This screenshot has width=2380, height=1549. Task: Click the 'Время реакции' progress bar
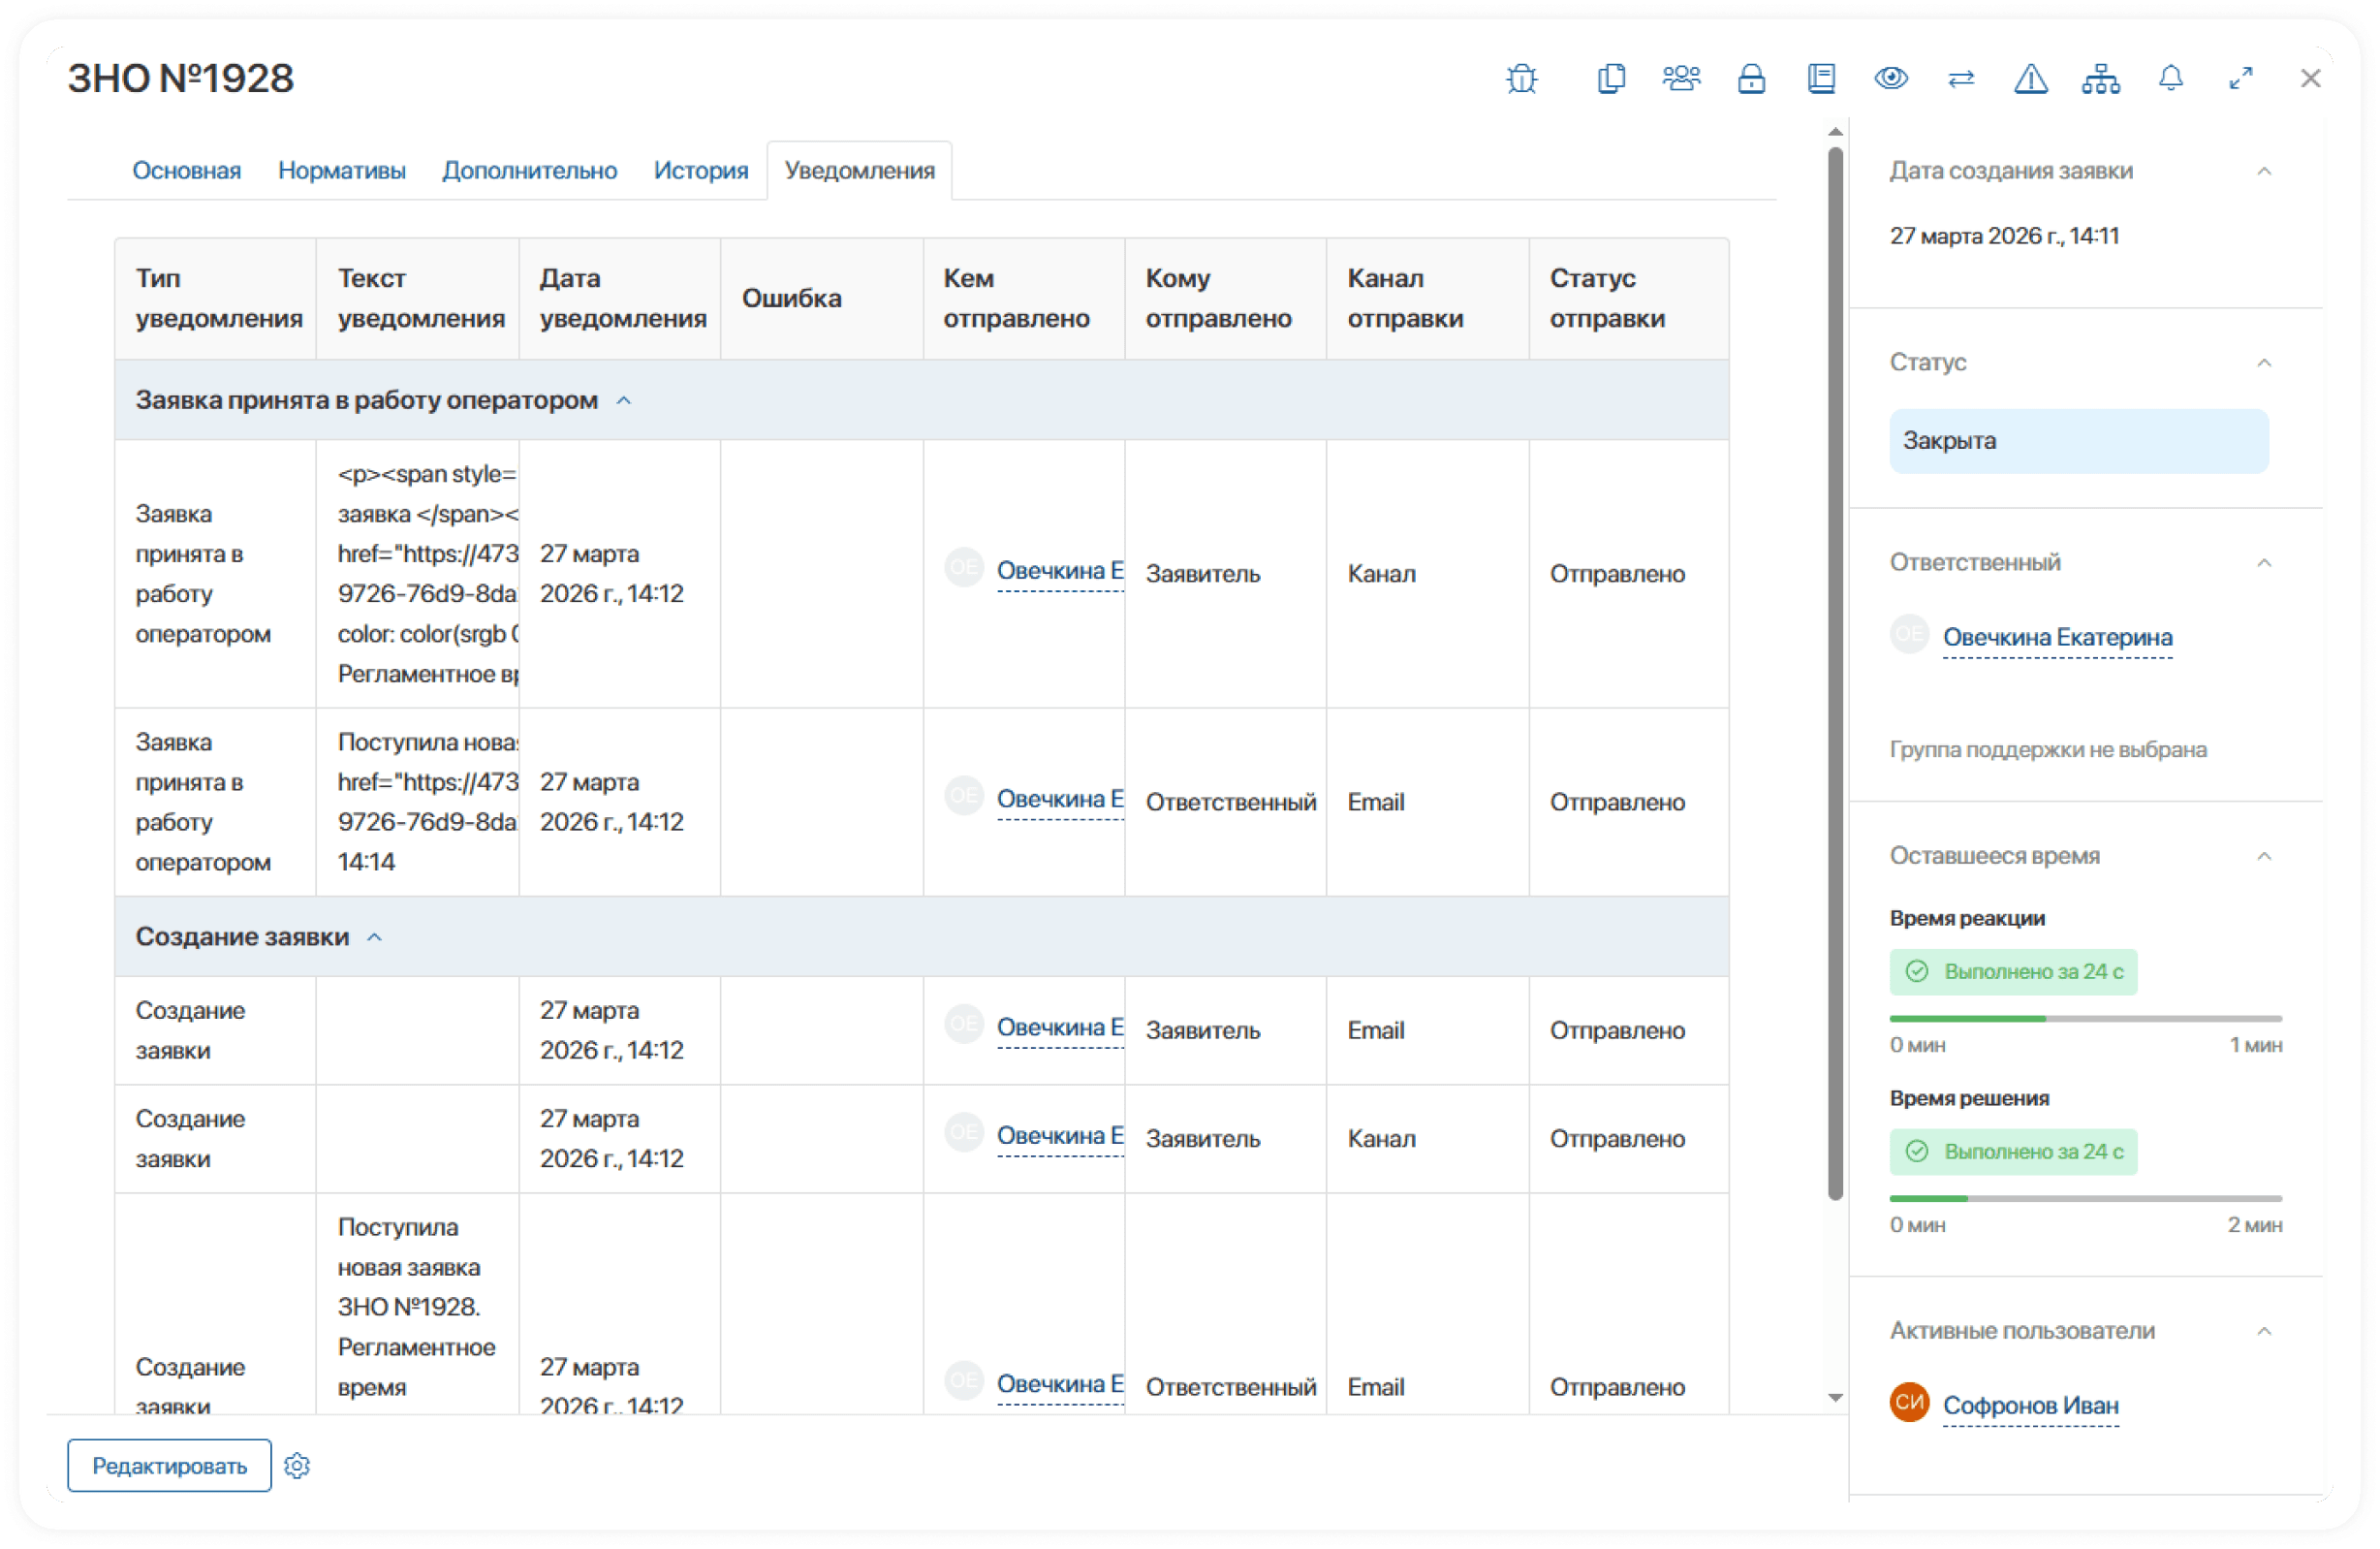click(2086, 1019)
